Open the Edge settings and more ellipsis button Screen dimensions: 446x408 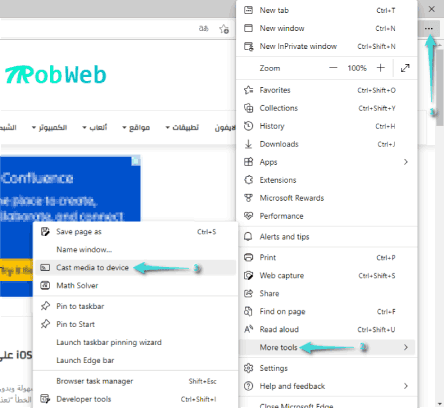coord(429,29)
